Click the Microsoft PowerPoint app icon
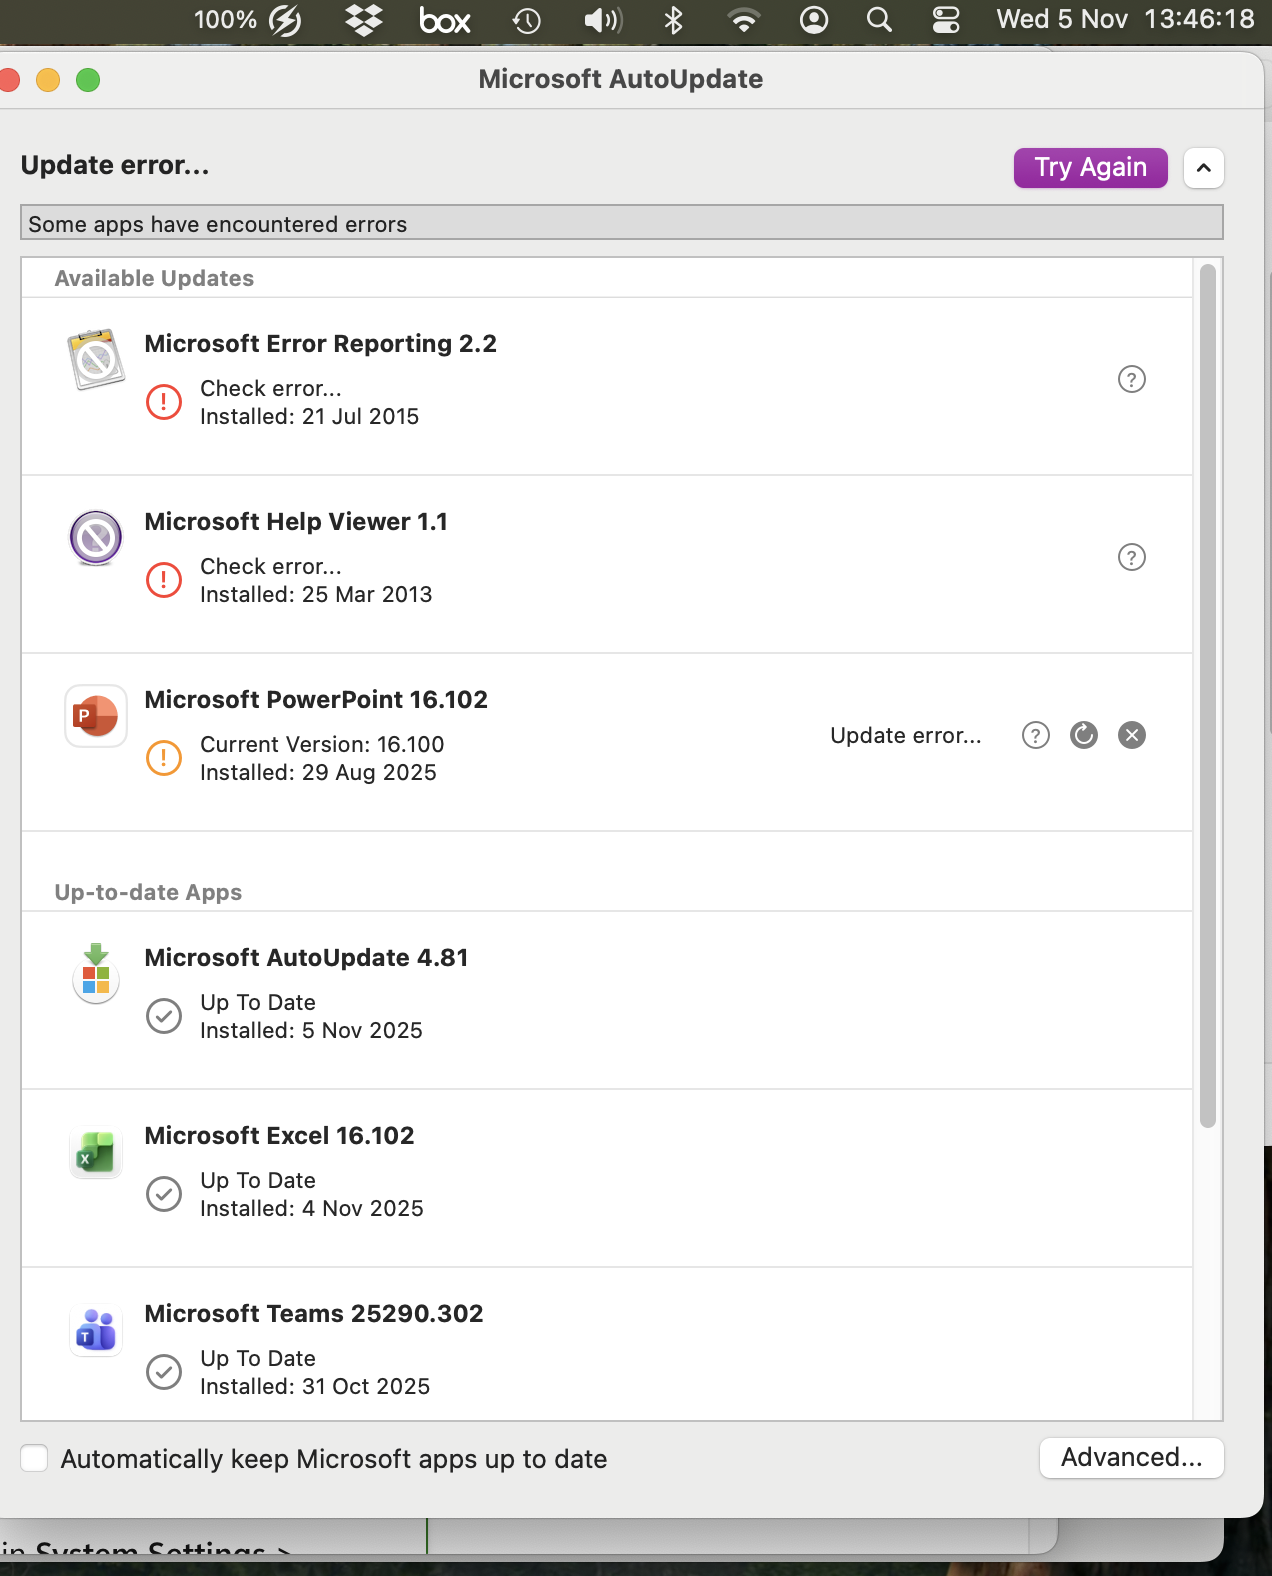Viewport: 1272px width, 1576px height. click(x=96, y=715)
